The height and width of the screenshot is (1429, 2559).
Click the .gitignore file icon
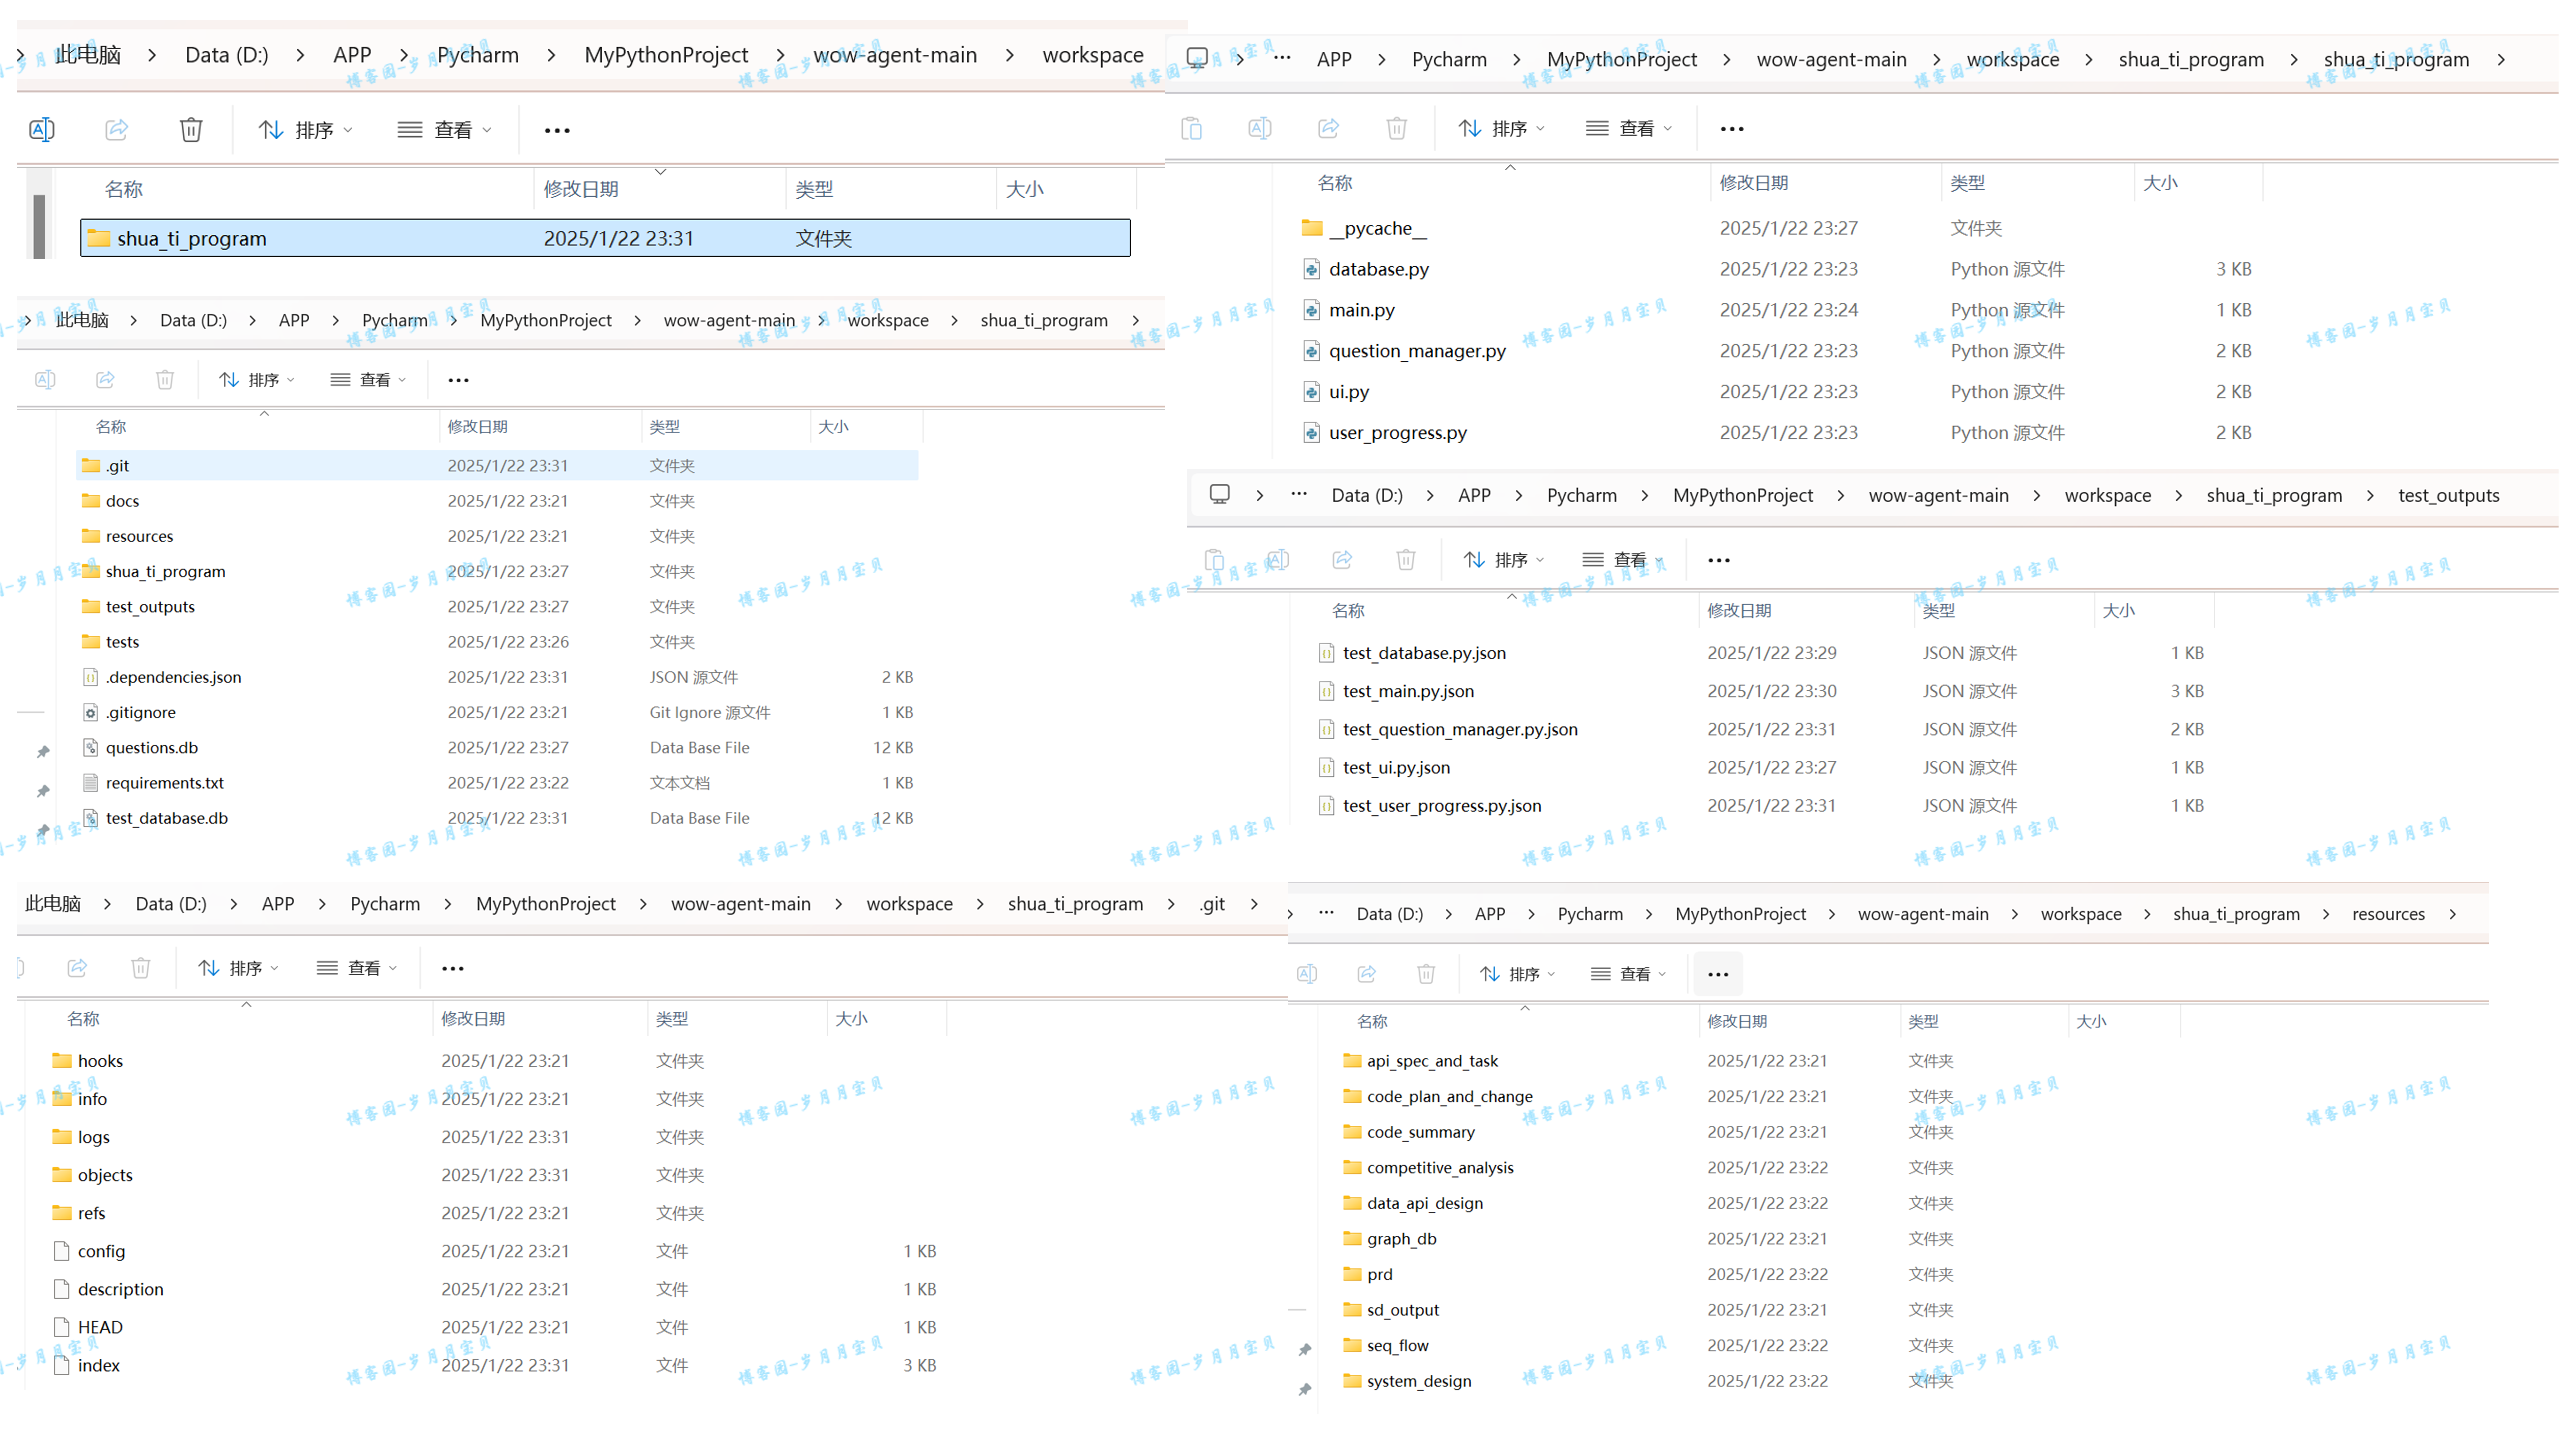point(90,712)
